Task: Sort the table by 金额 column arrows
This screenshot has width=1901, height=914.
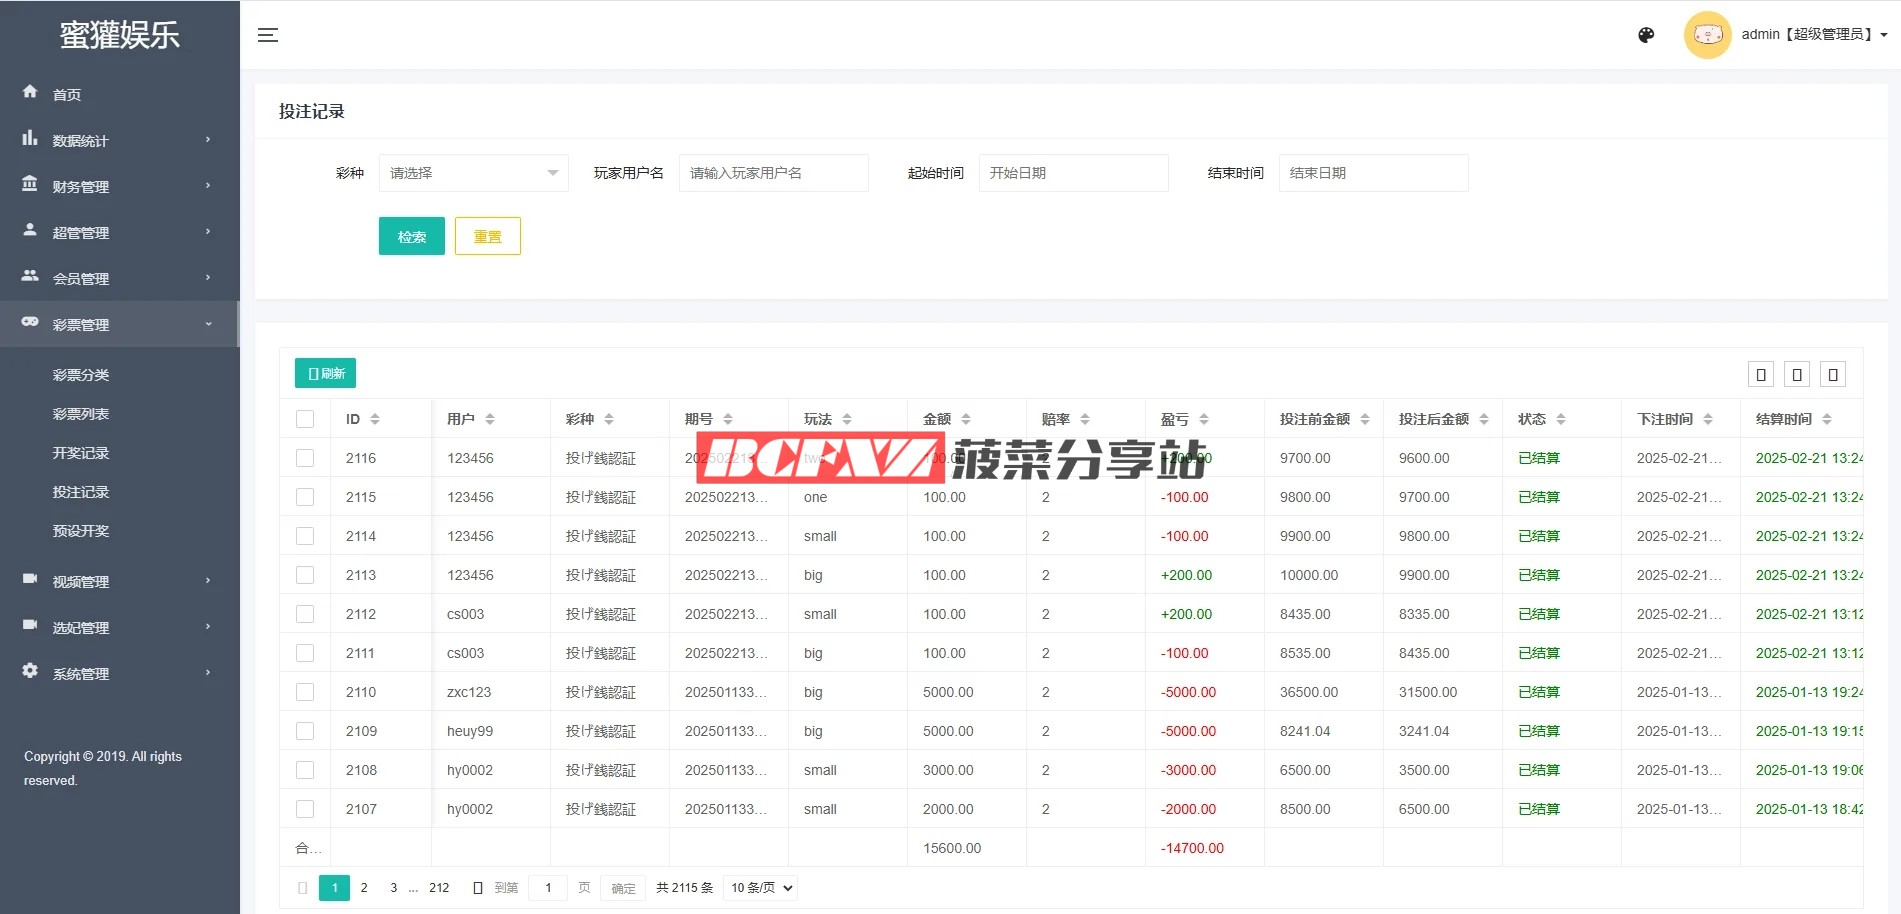Action: [966, 419]
